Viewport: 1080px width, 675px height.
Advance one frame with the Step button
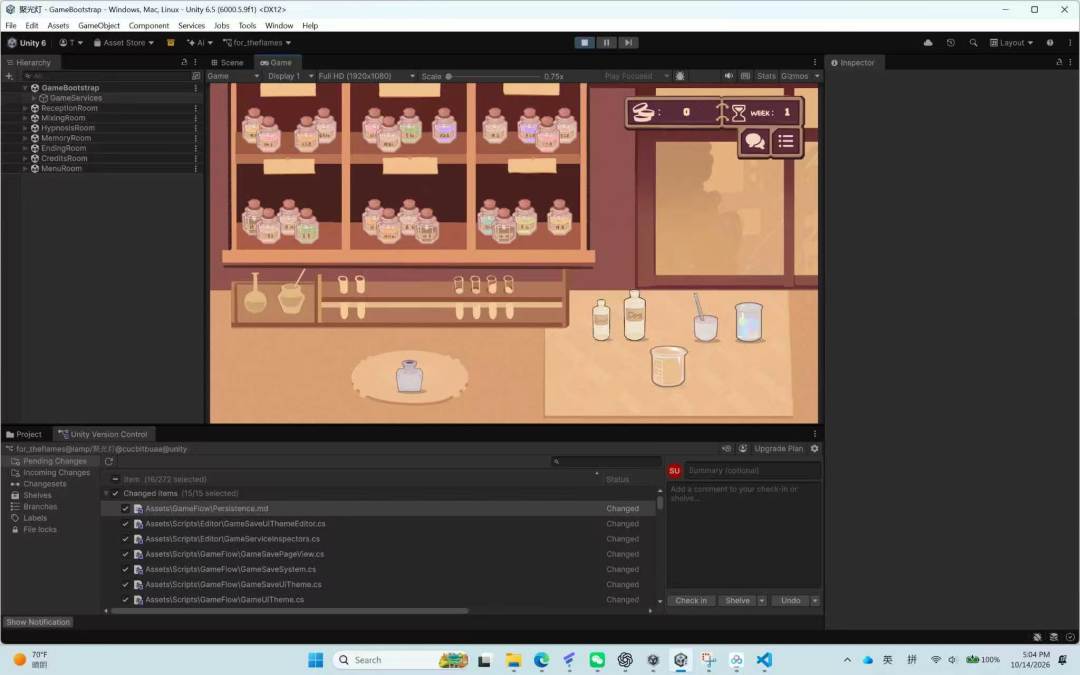[628, 43]
